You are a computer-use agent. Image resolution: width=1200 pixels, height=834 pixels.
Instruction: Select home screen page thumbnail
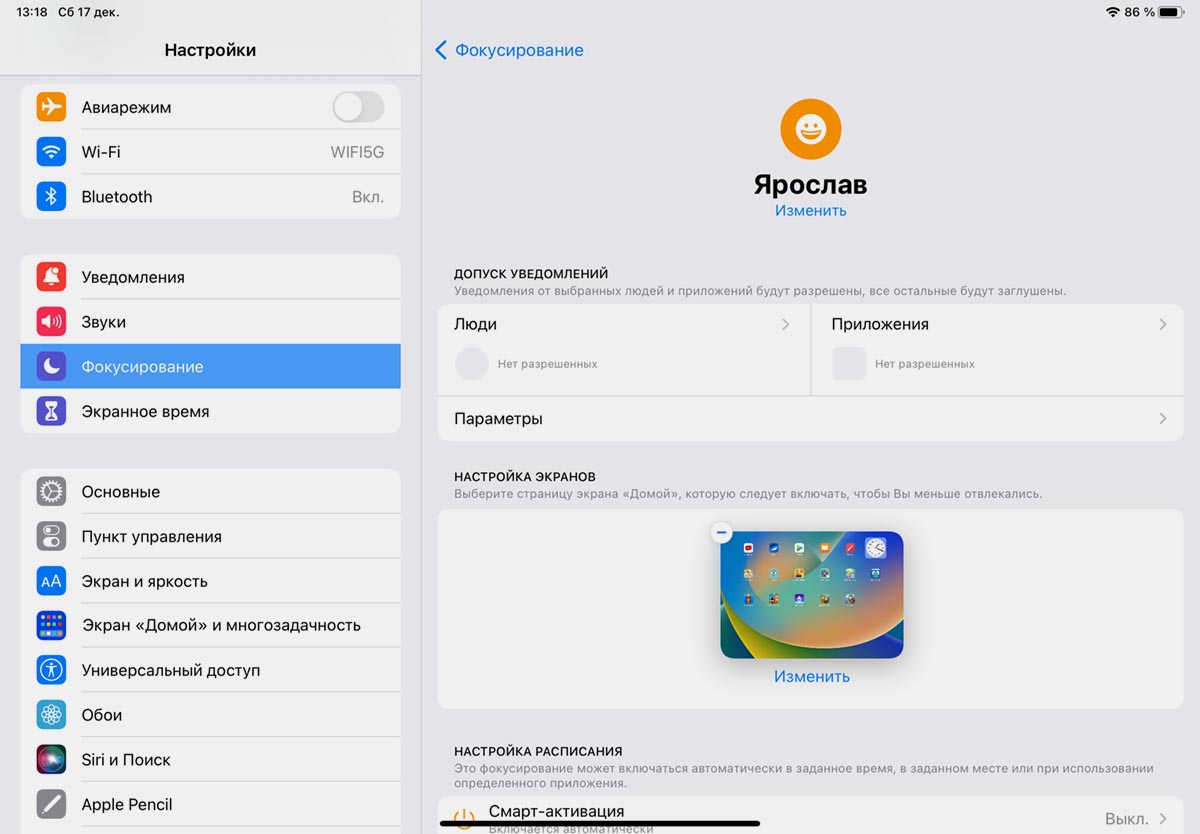(x=811, y=594)
